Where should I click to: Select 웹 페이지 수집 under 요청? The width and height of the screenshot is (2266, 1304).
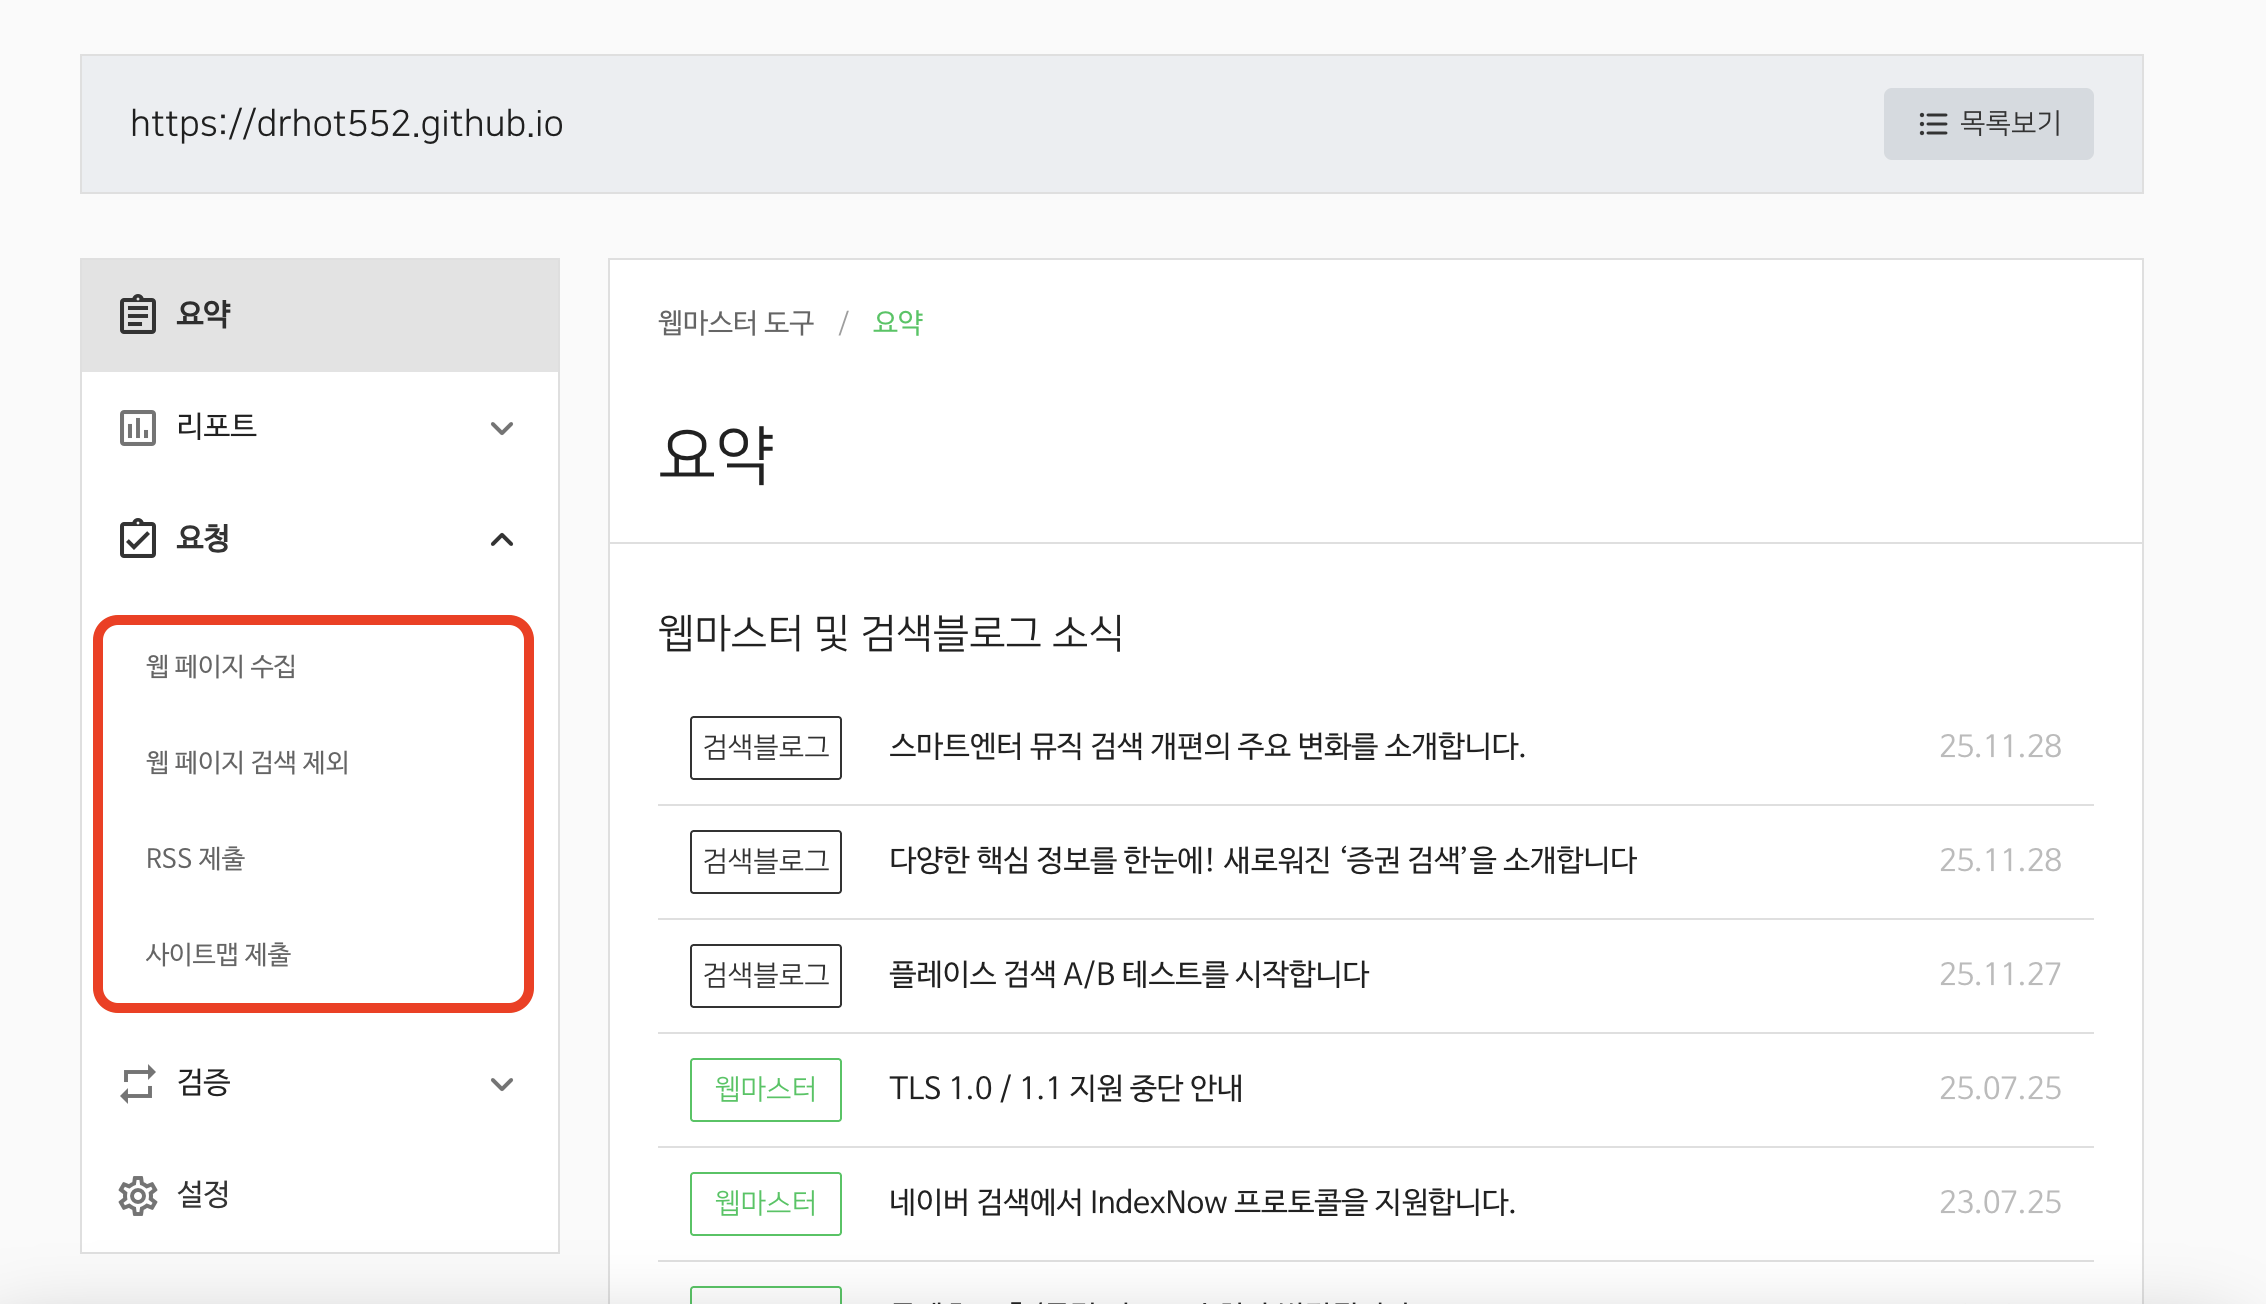point(223,667)
